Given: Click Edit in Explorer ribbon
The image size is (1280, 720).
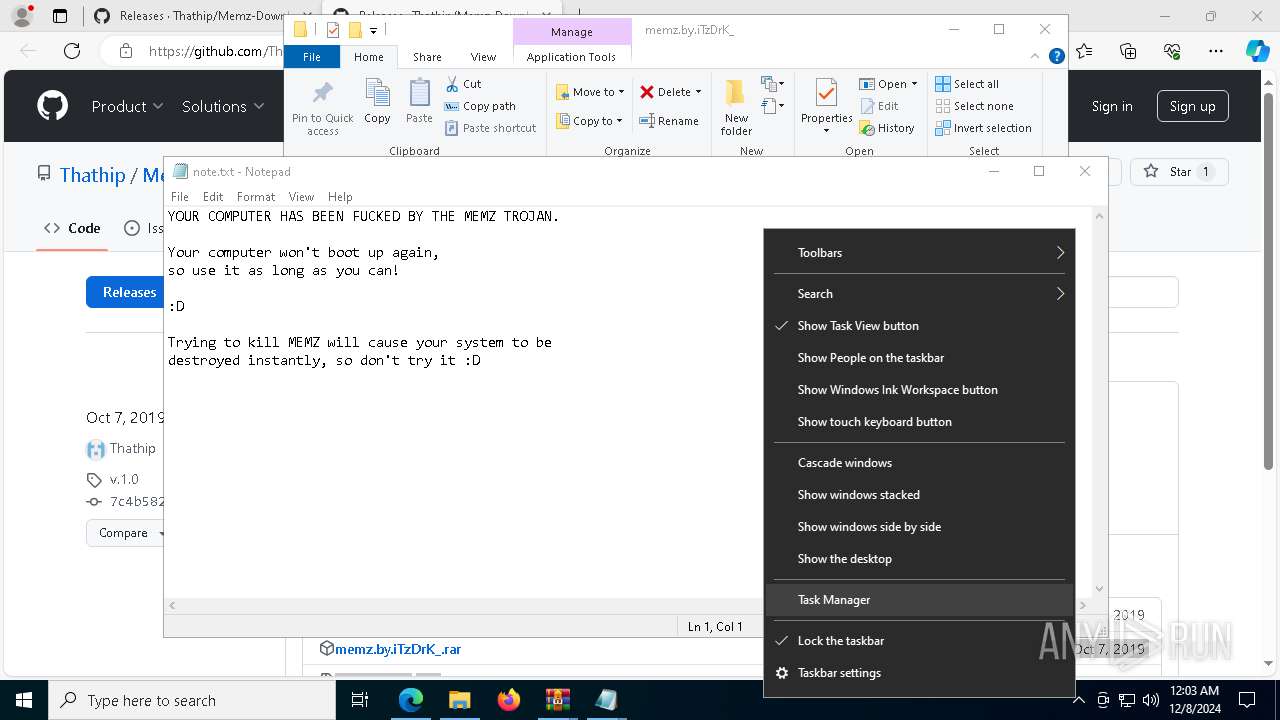Looking at the screenshot, I should coord(878,106).
